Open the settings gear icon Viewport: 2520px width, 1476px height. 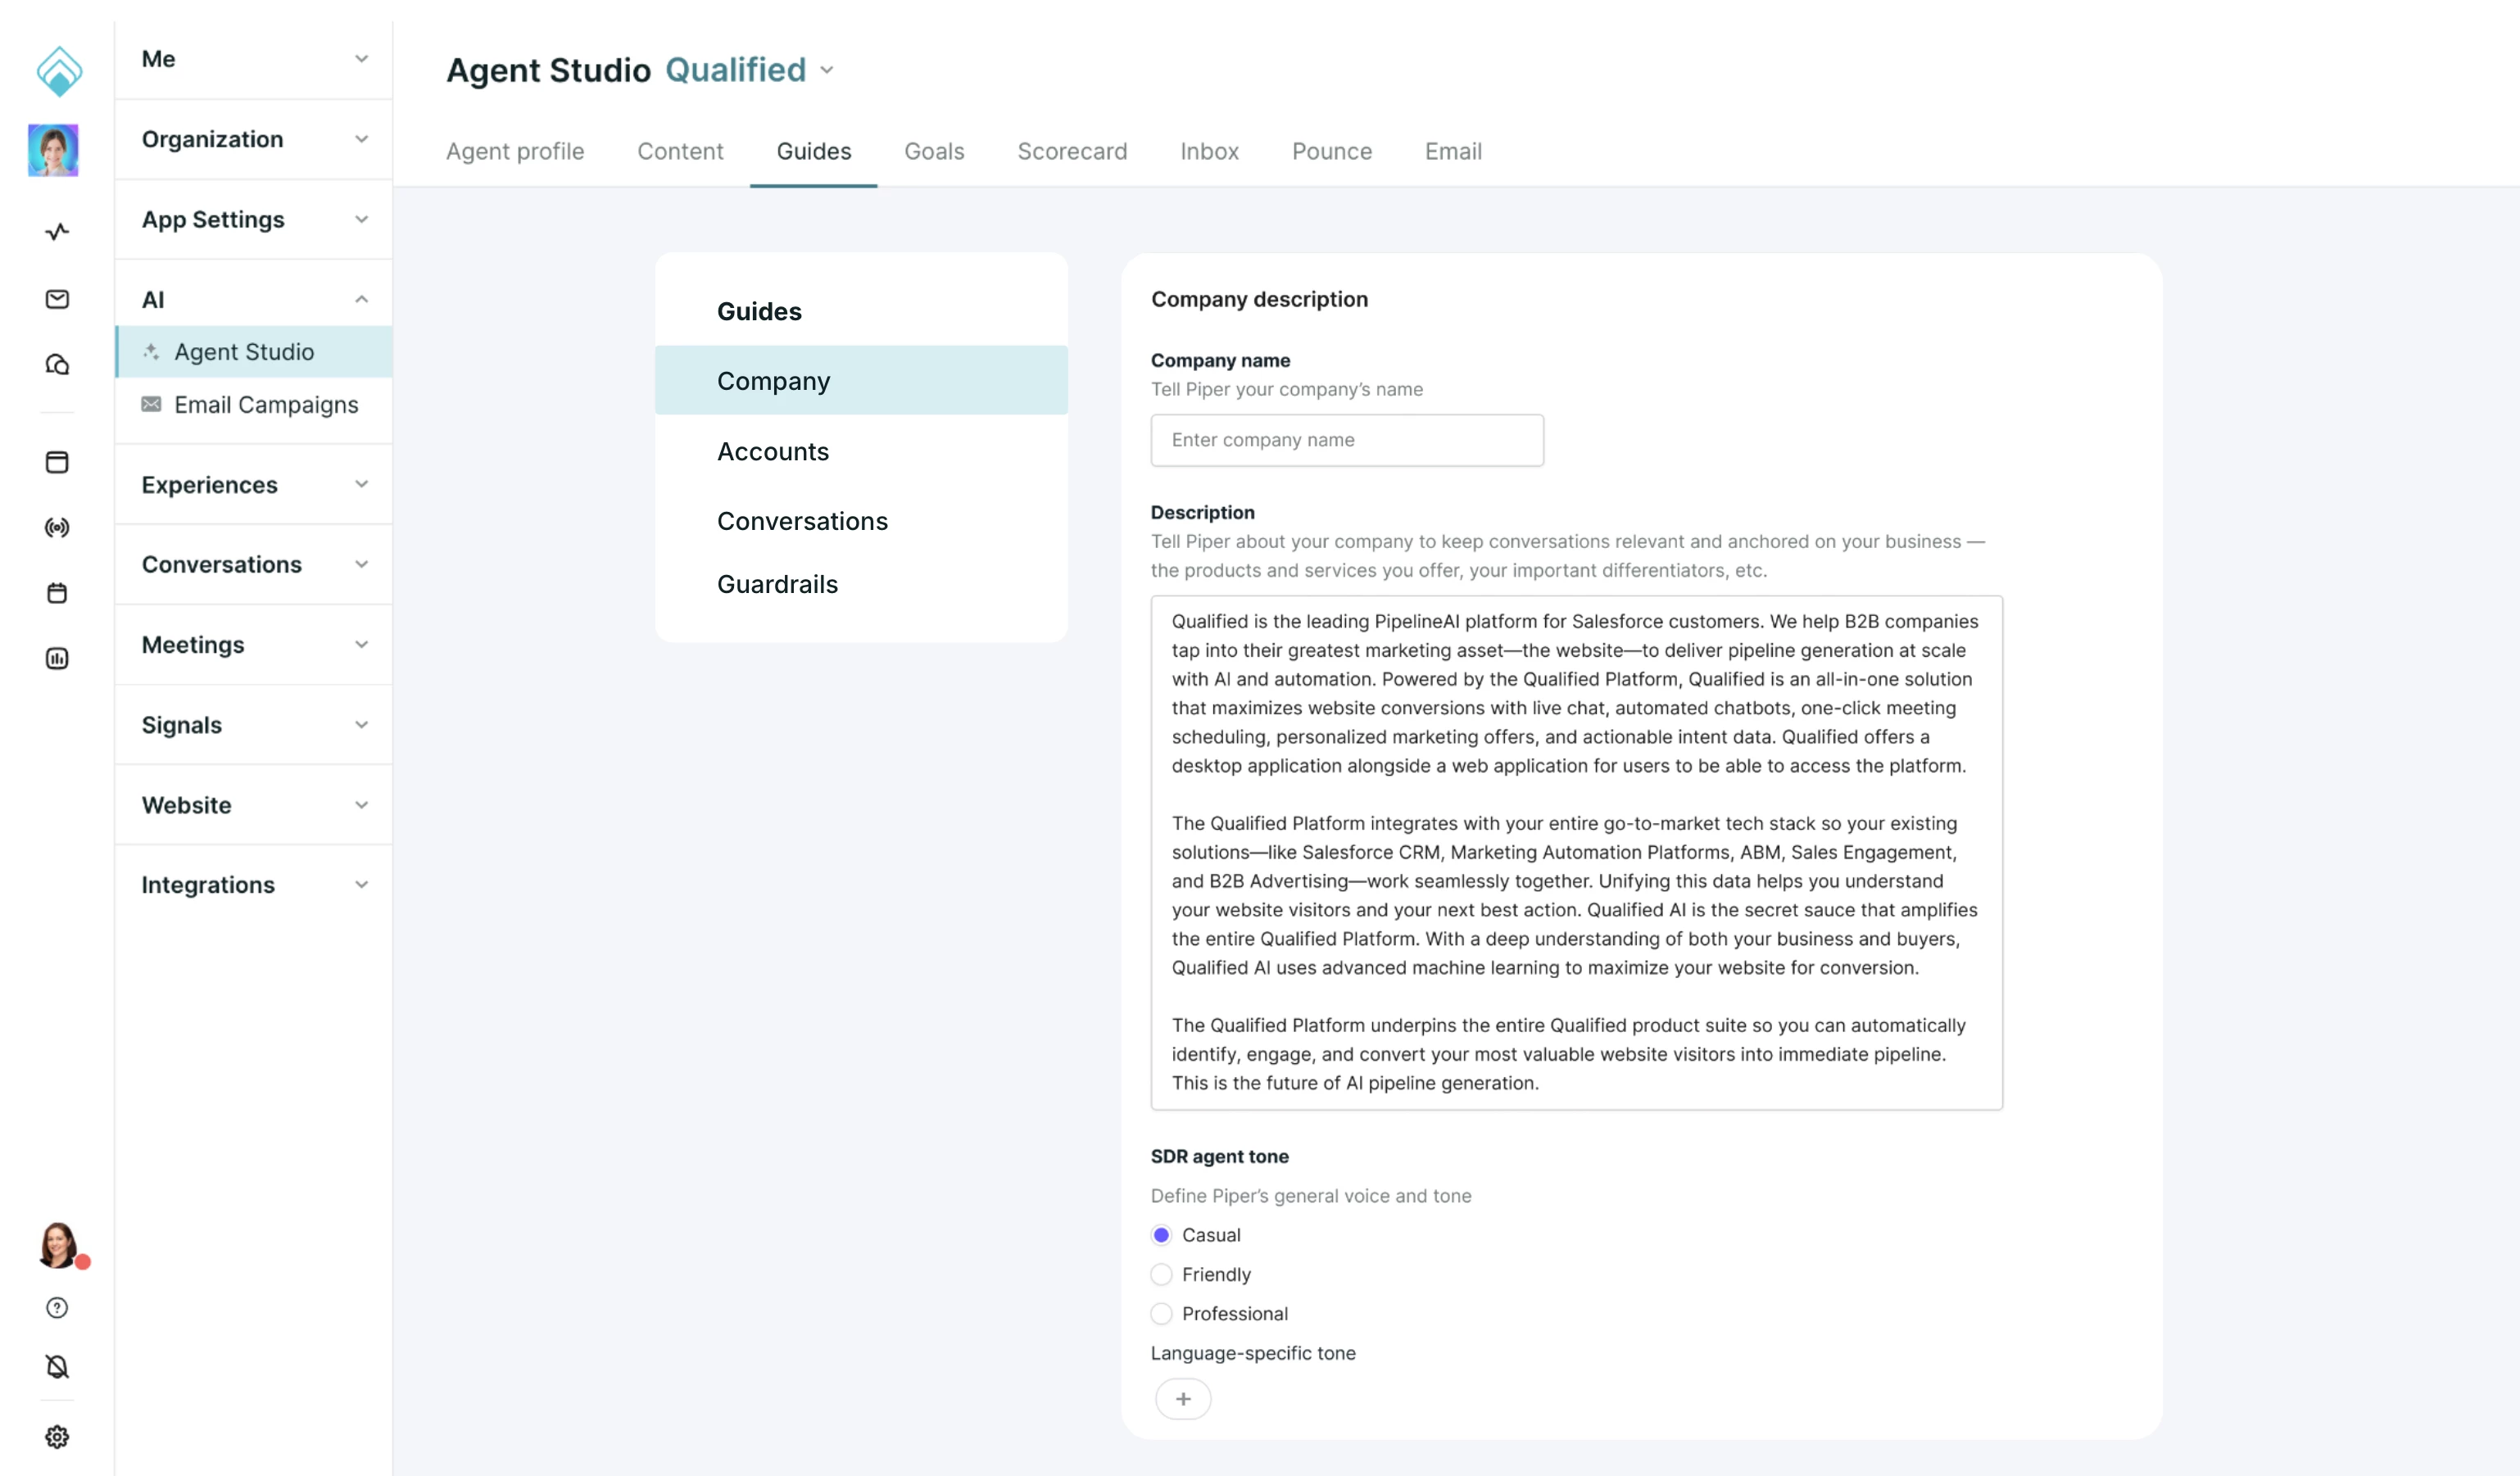[57, 1437]
